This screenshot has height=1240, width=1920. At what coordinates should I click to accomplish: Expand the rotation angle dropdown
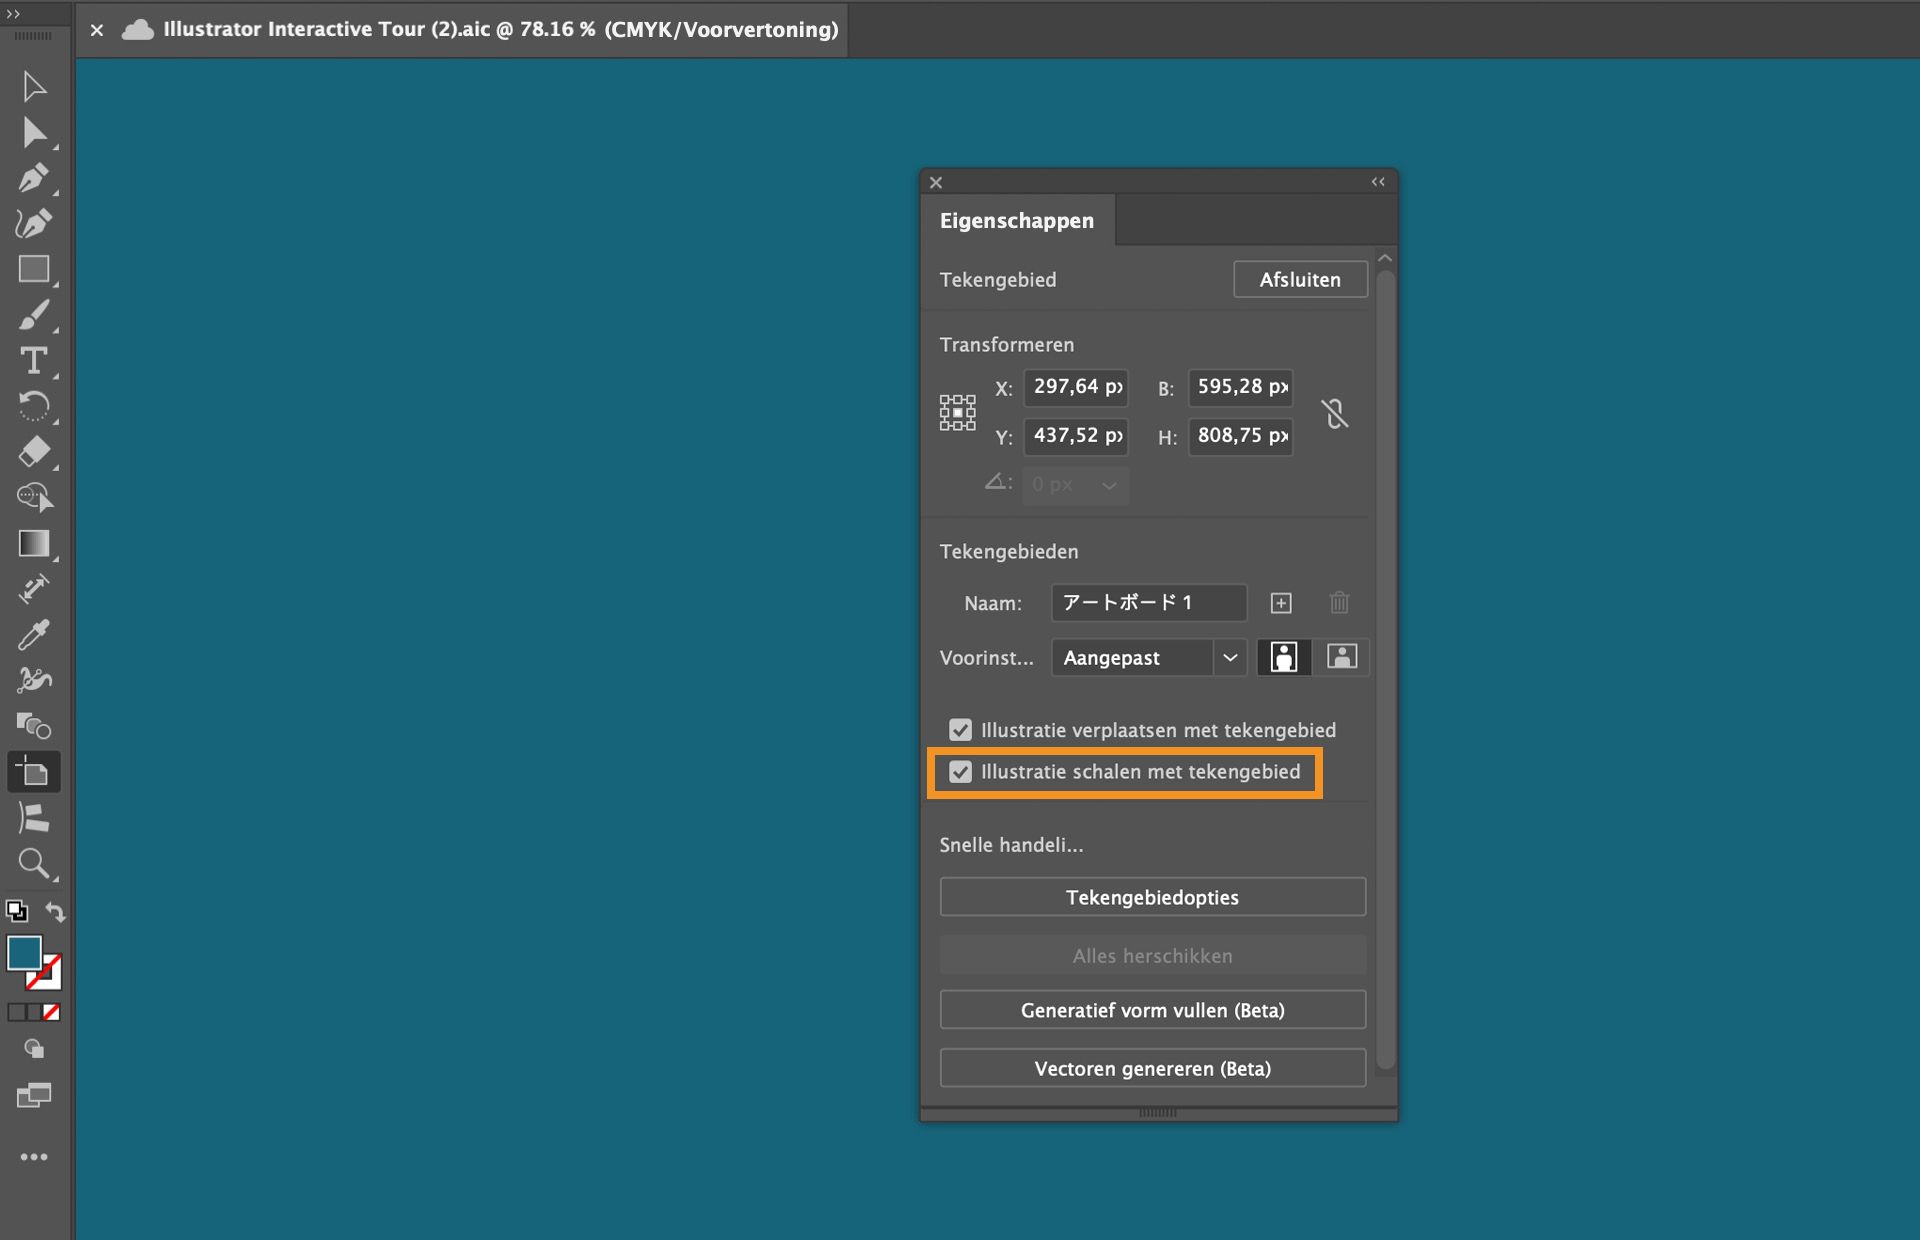click(1109, 485)
